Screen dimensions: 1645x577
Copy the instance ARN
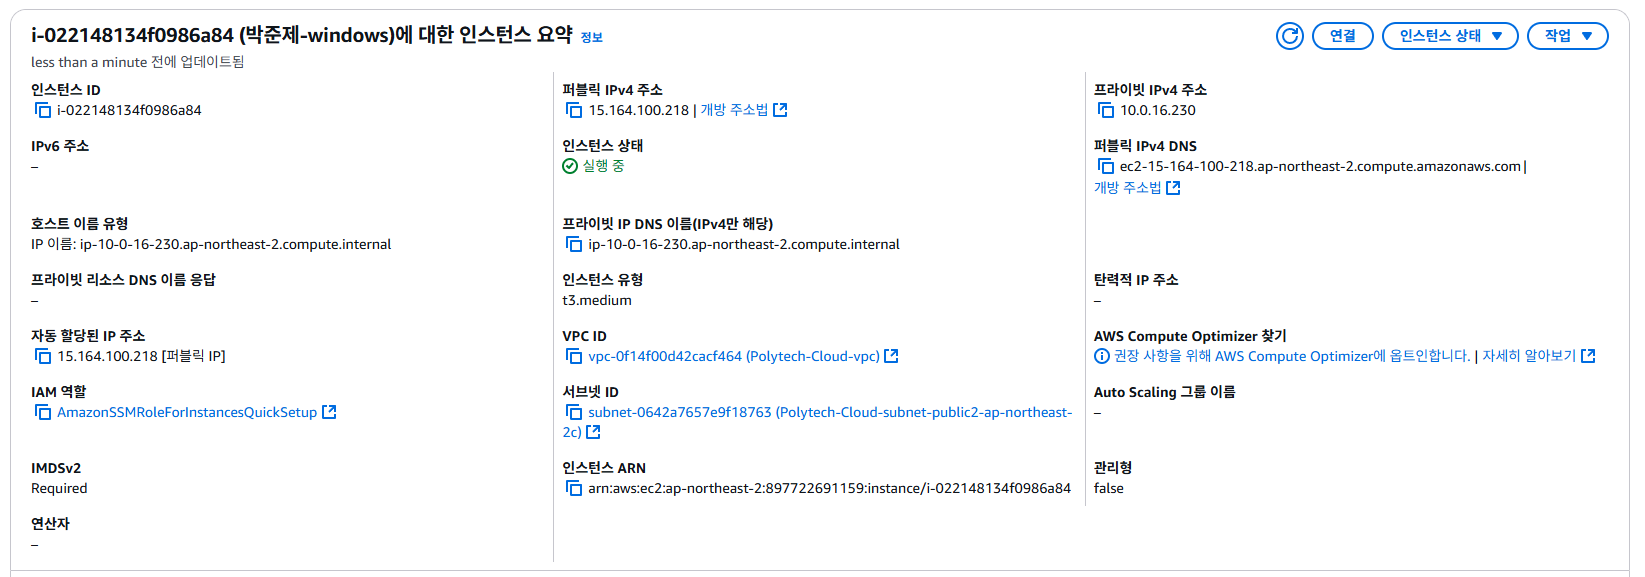click(x=574, y=489)
